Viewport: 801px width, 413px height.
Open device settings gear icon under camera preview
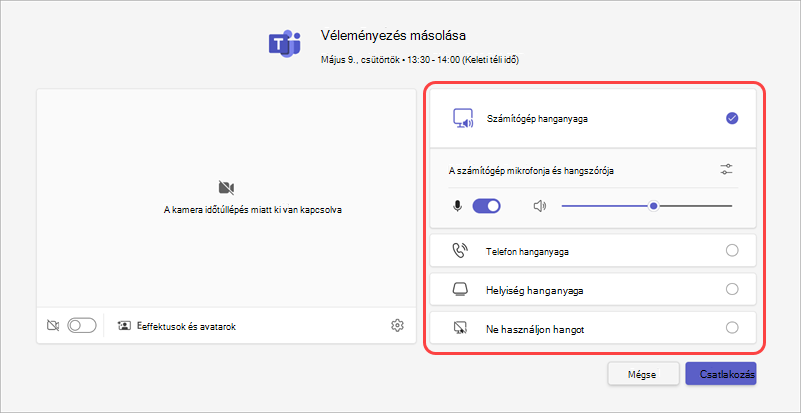click(x=397, y=325)
